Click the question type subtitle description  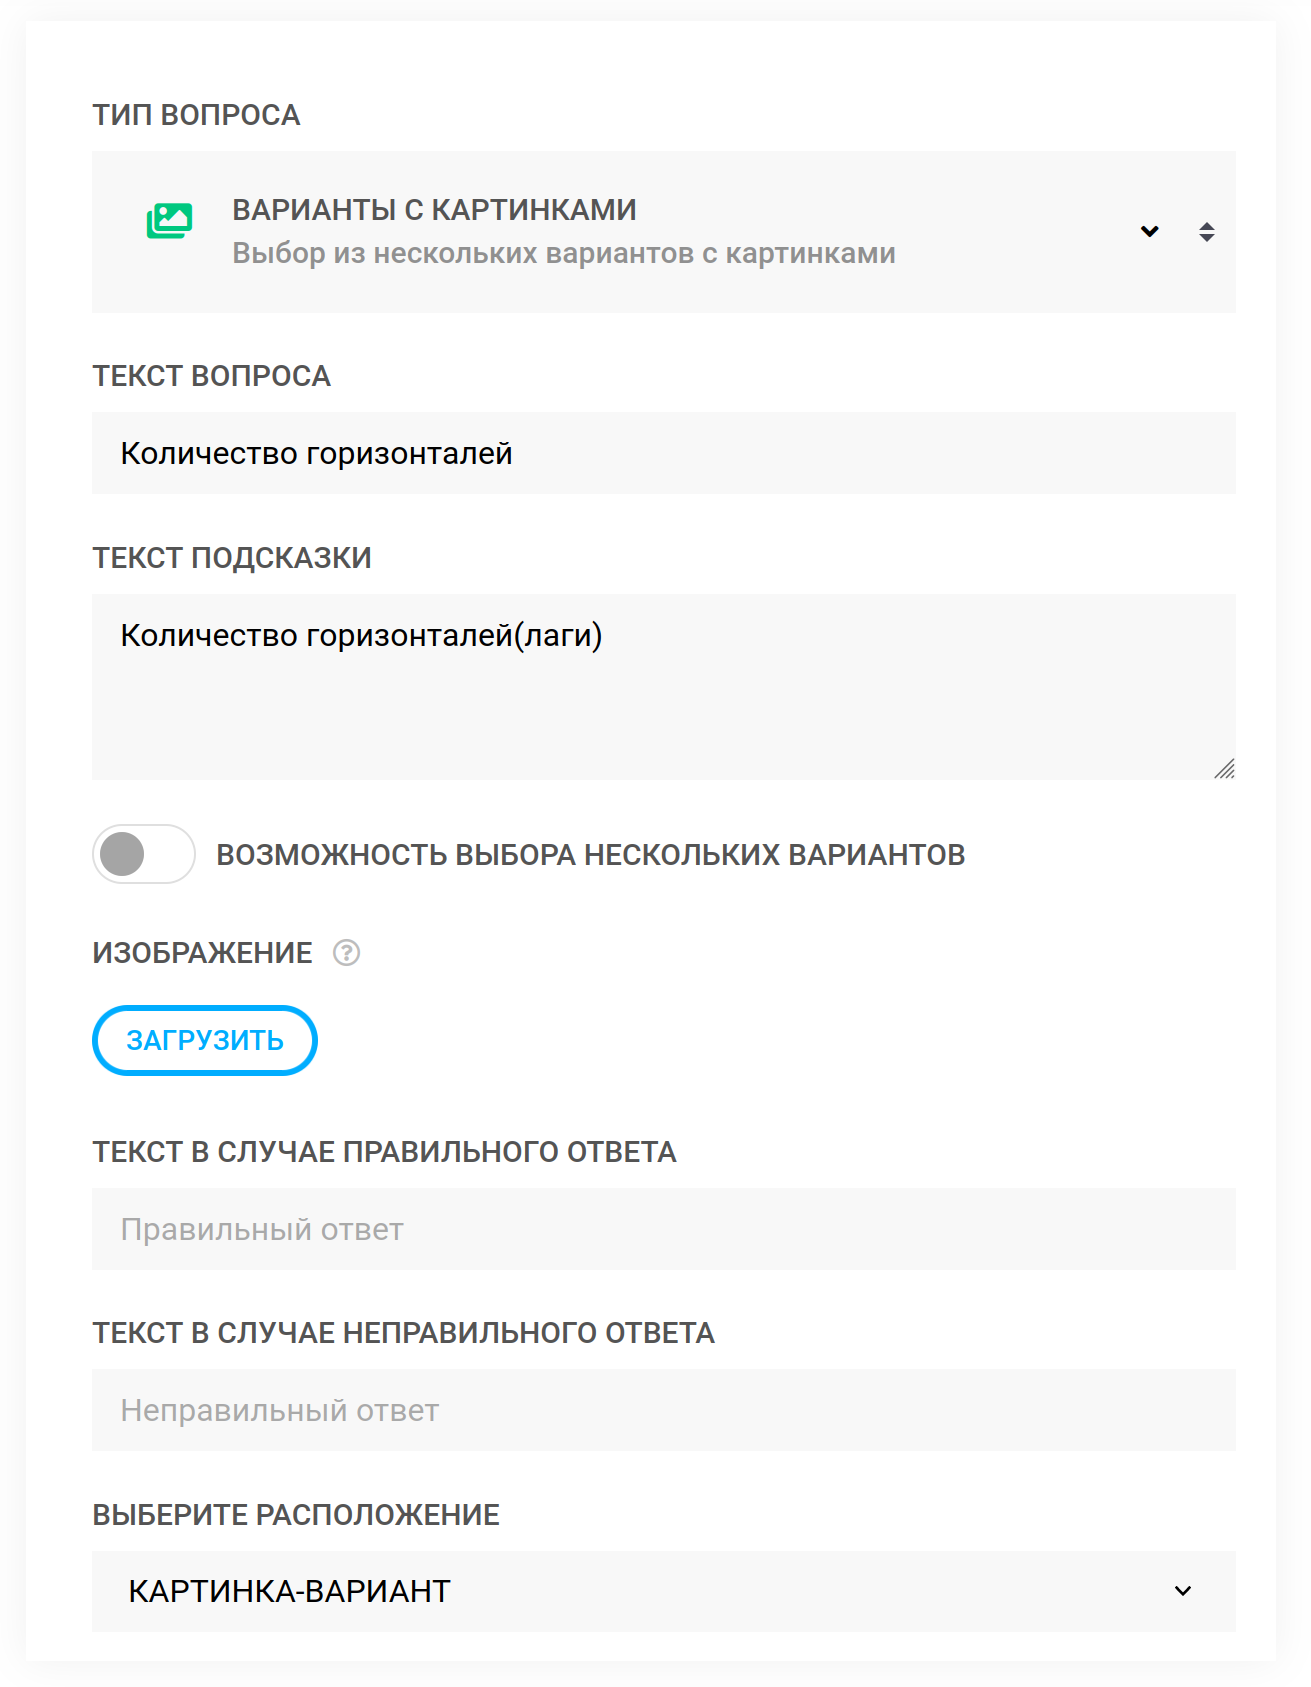pos(564,254)
